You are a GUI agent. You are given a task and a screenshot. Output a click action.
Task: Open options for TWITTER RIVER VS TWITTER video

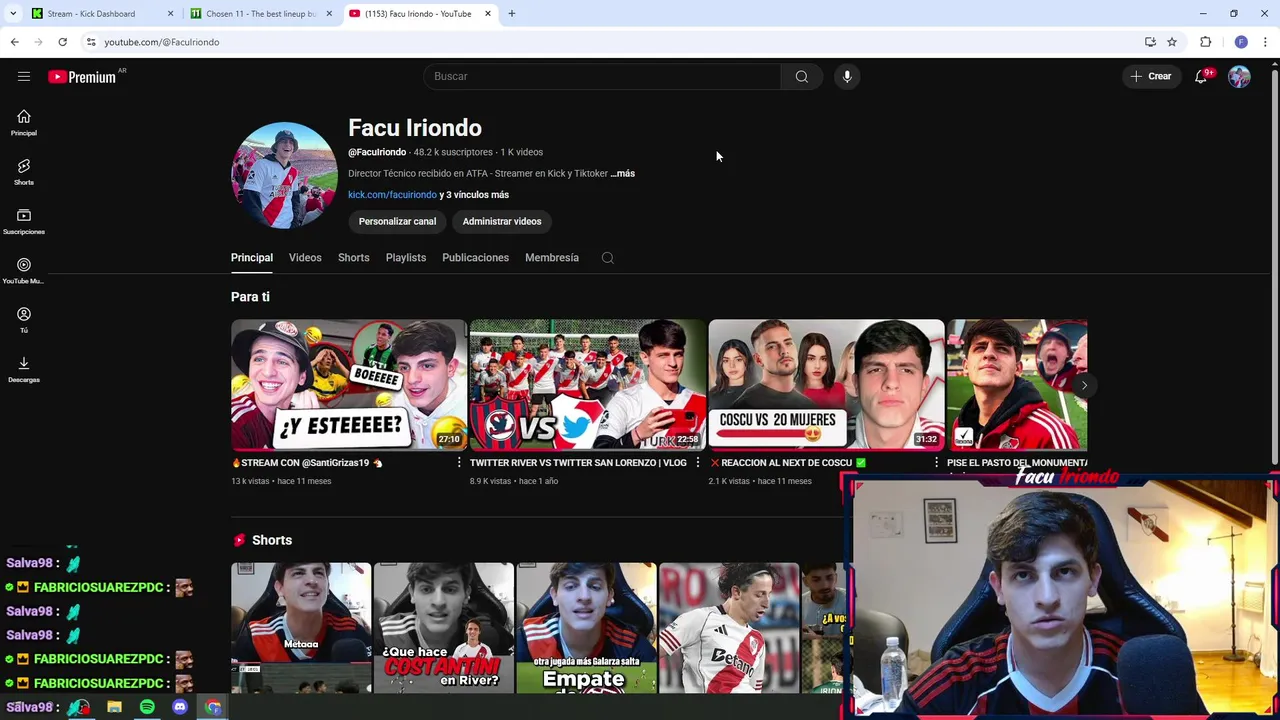[698, 463]
